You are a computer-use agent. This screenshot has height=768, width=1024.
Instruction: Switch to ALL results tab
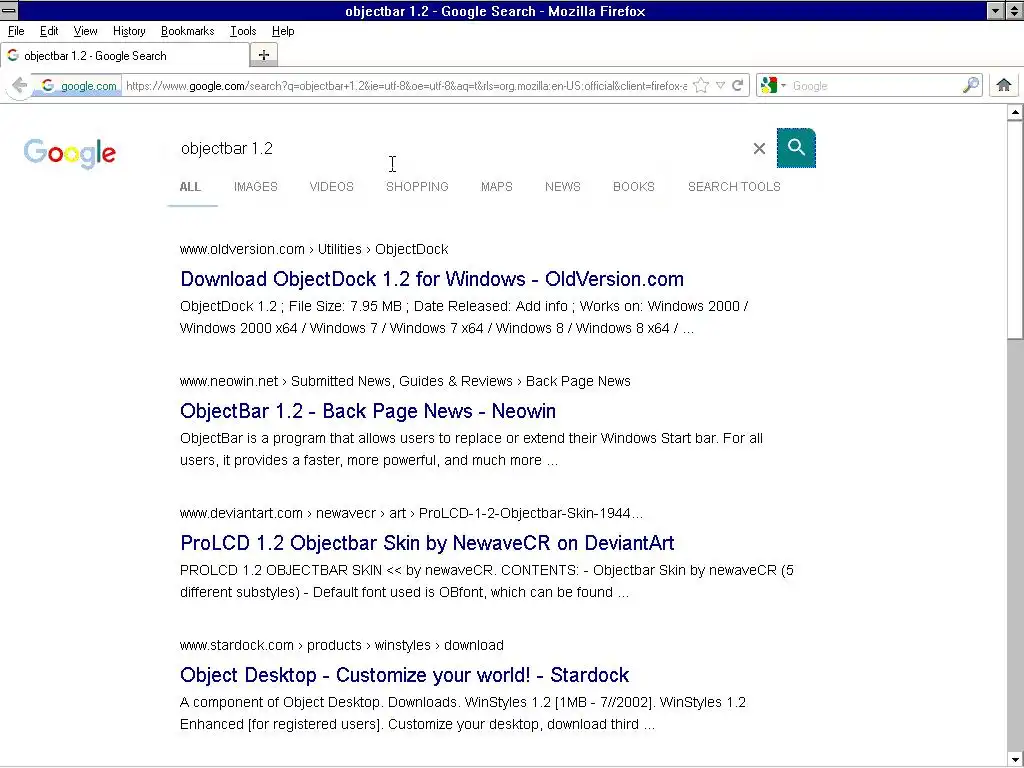[x=190, y=187]
